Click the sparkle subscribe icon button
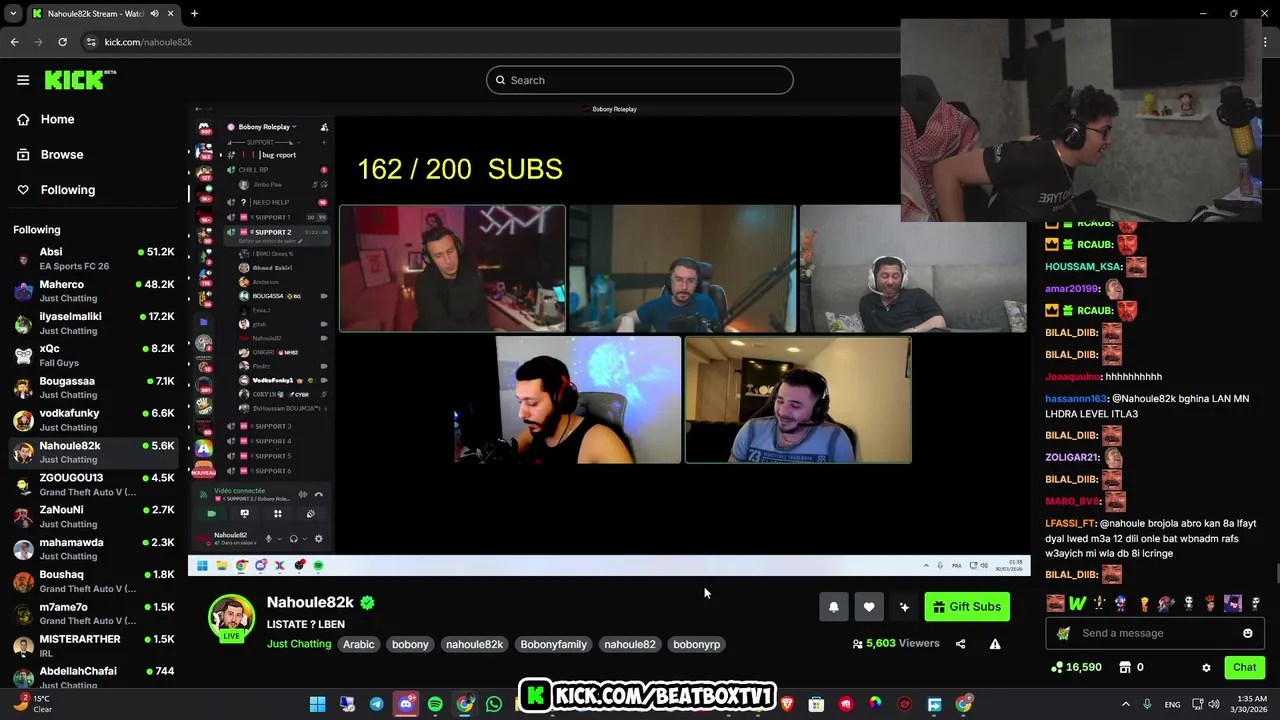1280x720 pixels. tap(904, 607)
